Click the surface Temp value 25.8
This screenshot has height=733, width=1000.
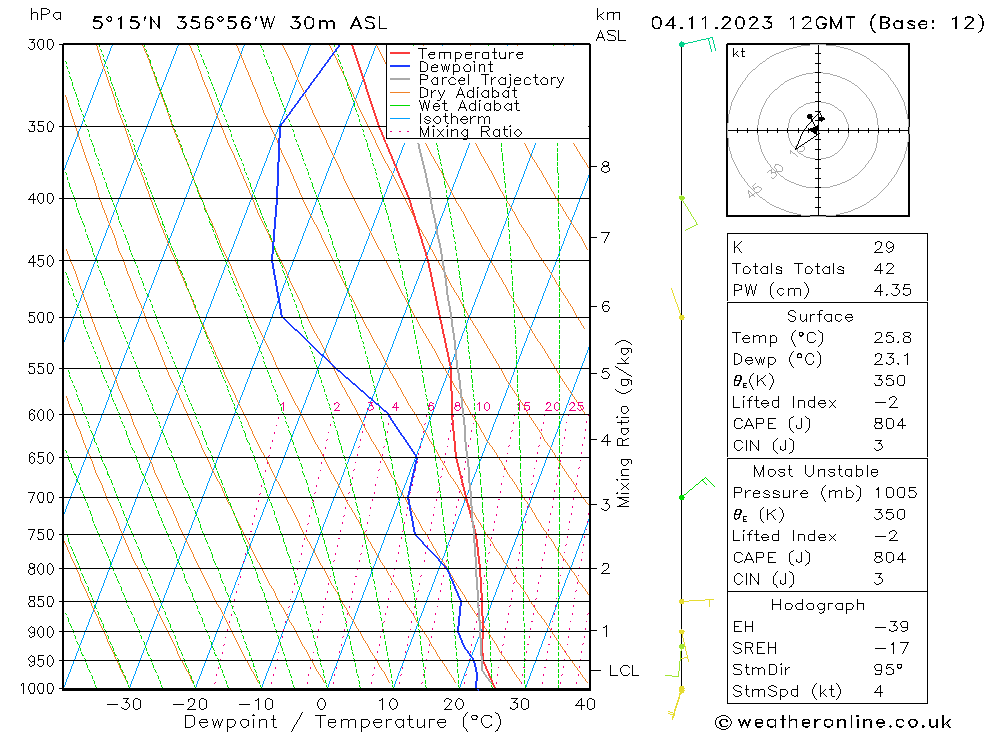click(x=893, y=337)
